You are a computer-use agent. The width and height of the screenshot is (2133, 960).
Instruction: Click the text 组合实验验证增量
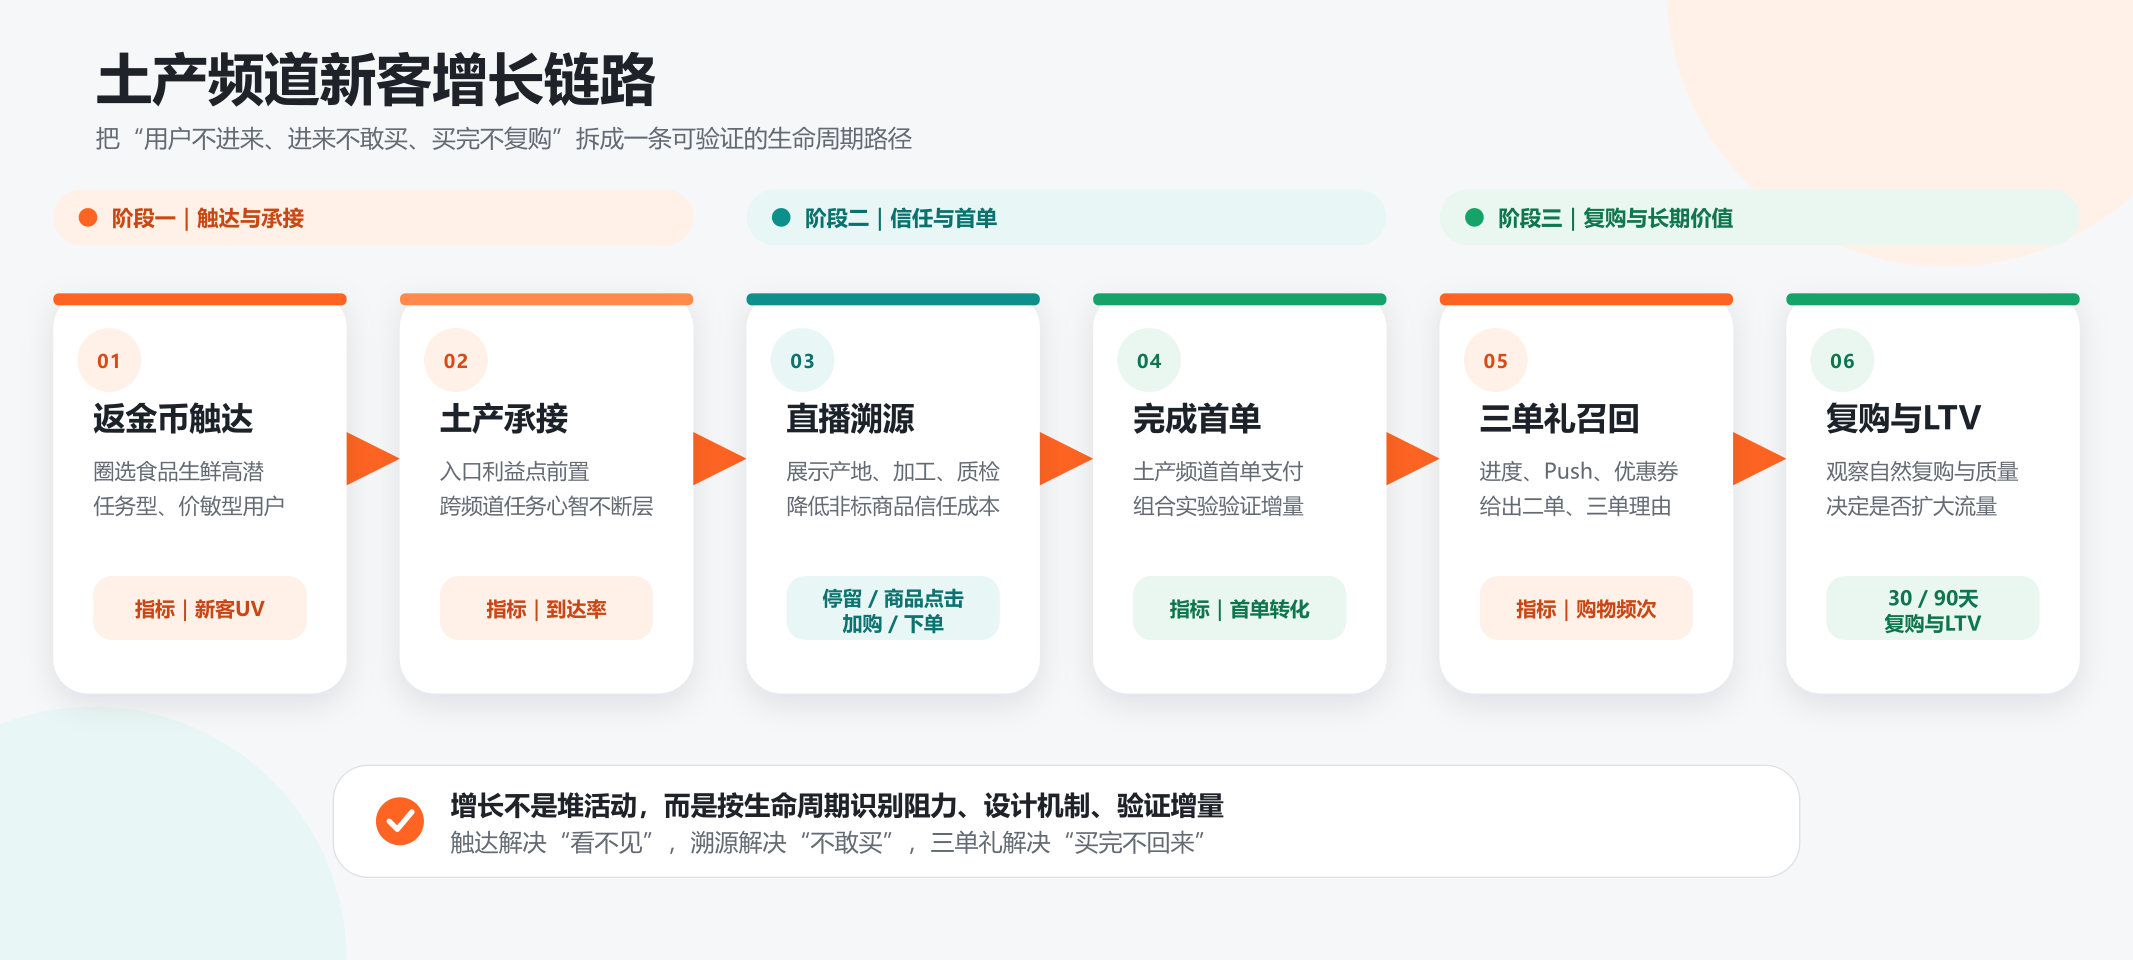click(1218, 506)
